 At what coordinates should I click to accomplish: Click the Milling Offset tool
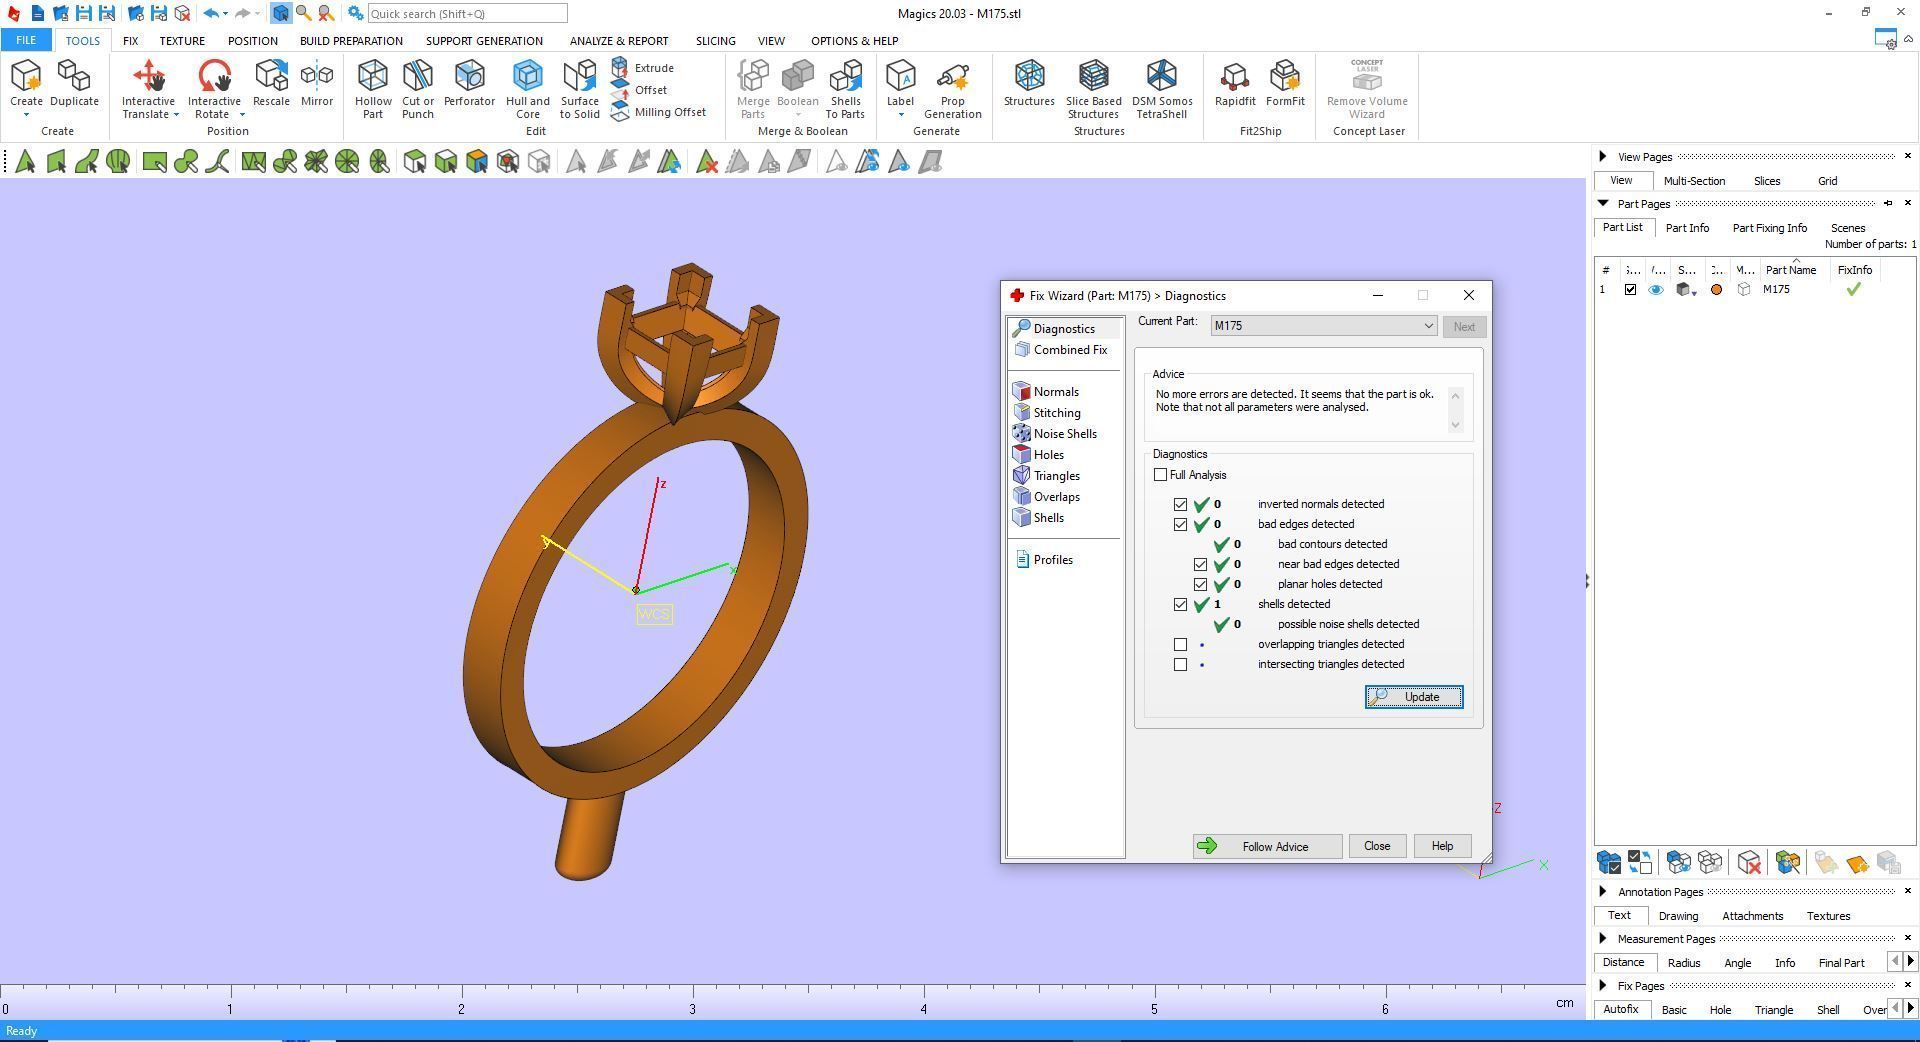(659, 112)
